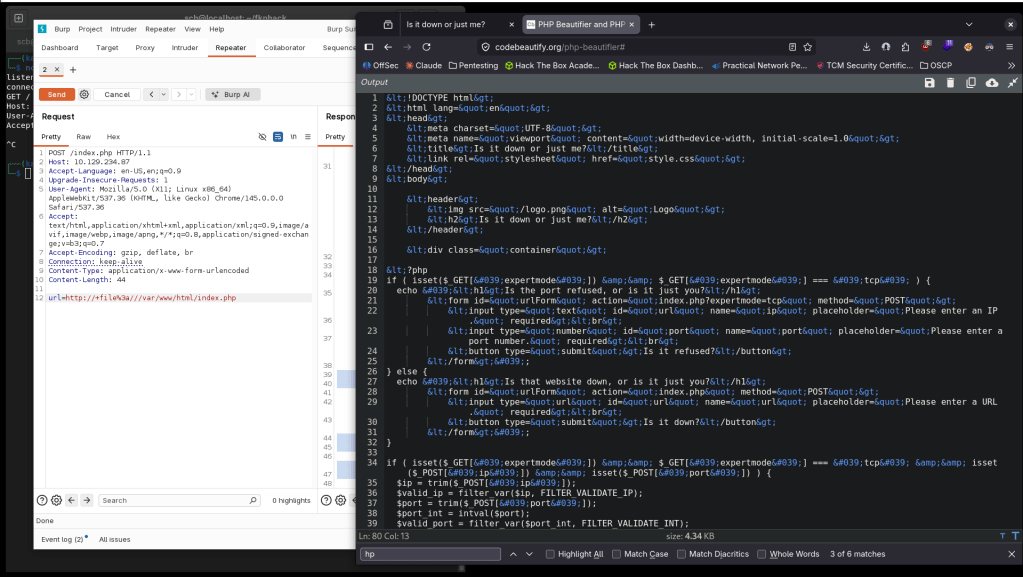The width and height of the screenshot is (1023, 577).
Task: Click the find bar search field
Action: pos(430,554)
